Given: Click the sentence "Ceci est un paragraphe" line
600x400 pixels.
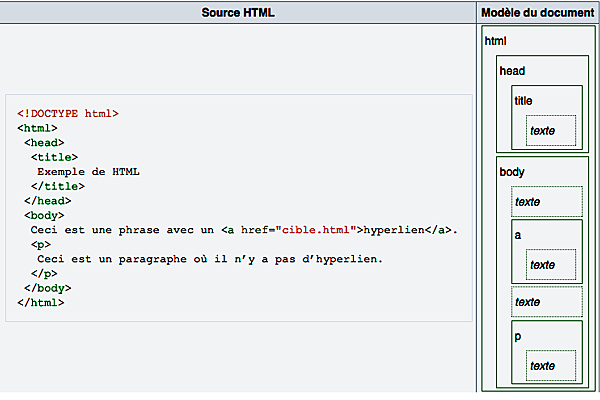Looking at the screenshot, I should (210, 259).
